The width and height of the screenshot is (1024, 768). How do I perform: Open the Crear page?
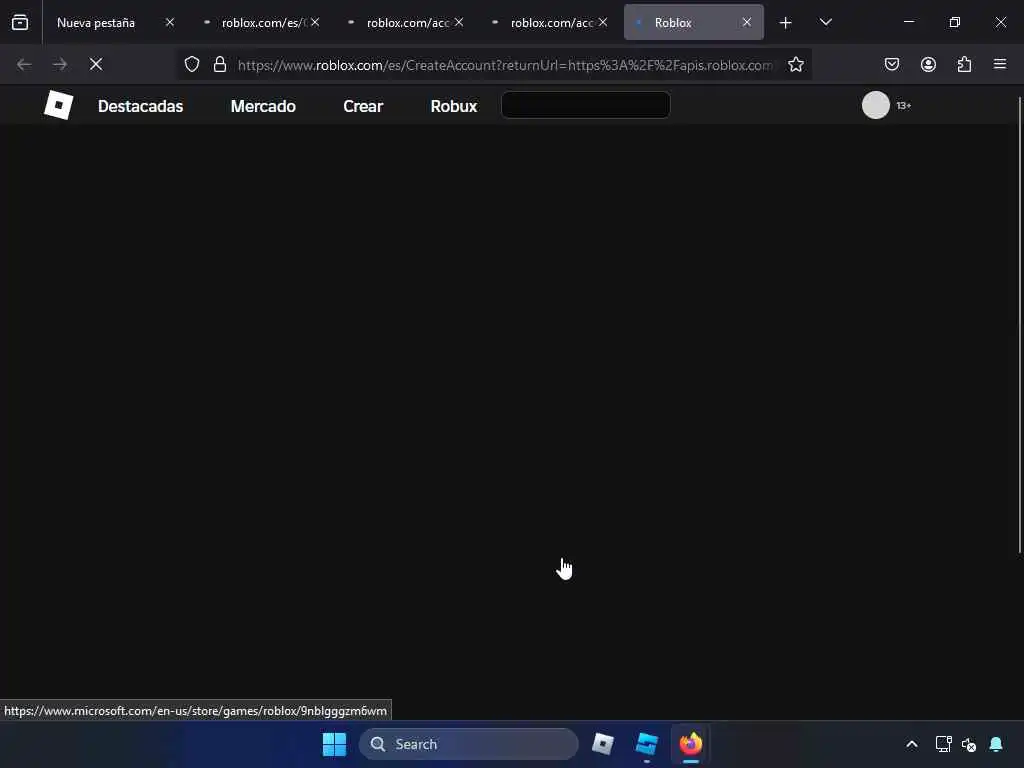[363, 106]
